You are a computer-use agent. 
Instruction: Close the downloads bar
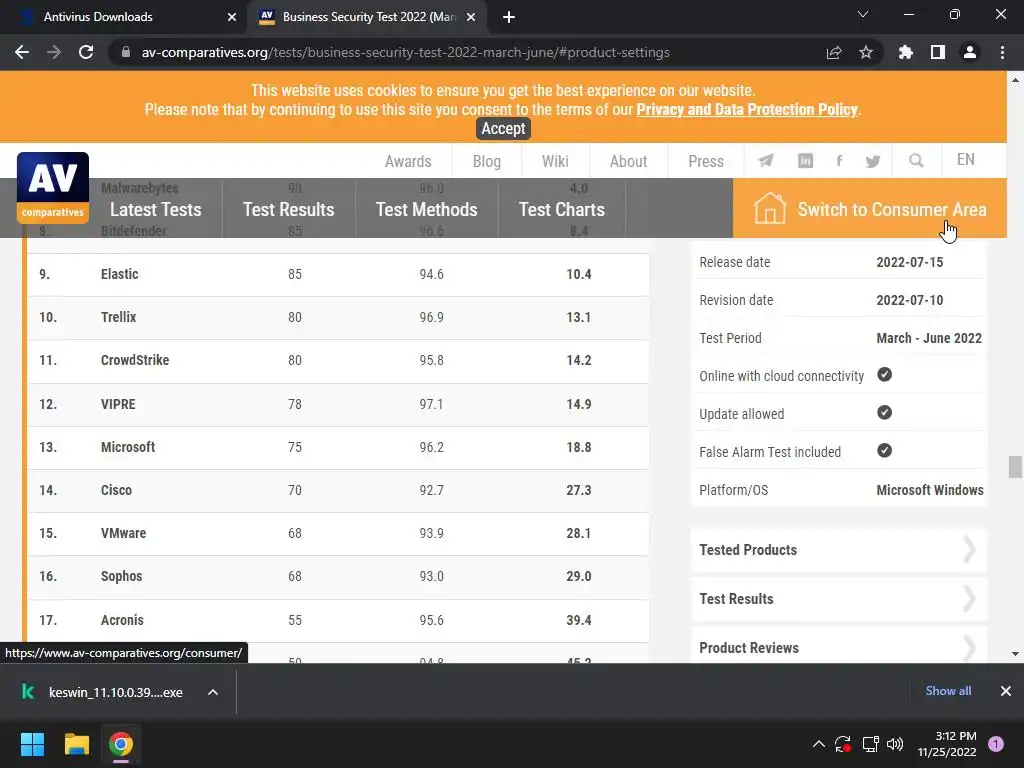(x=1006, y=691)
